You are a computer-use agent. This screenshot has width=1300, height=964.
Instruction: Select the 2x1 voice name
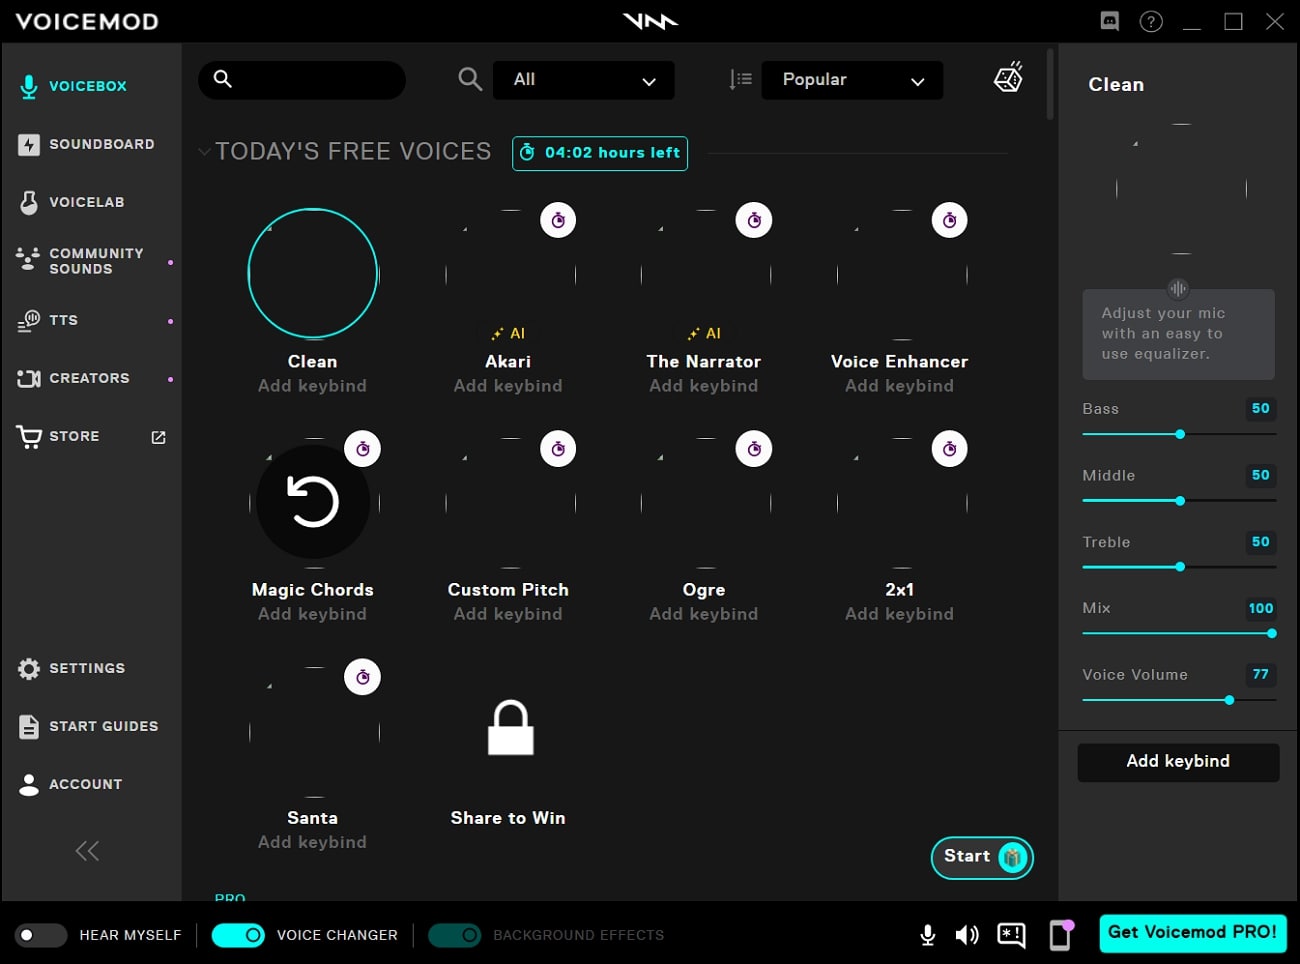[x=899, y=590]
